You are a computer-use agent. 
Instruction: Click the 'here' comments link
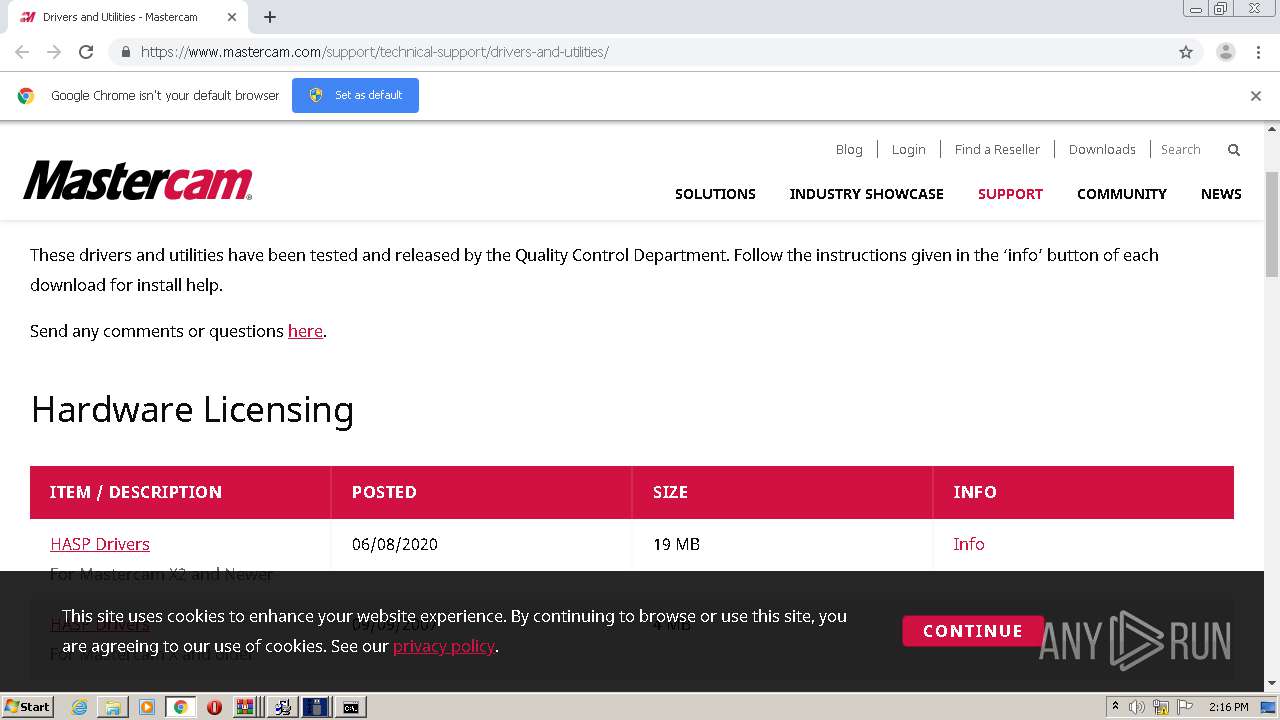click(x=305, y=331)
